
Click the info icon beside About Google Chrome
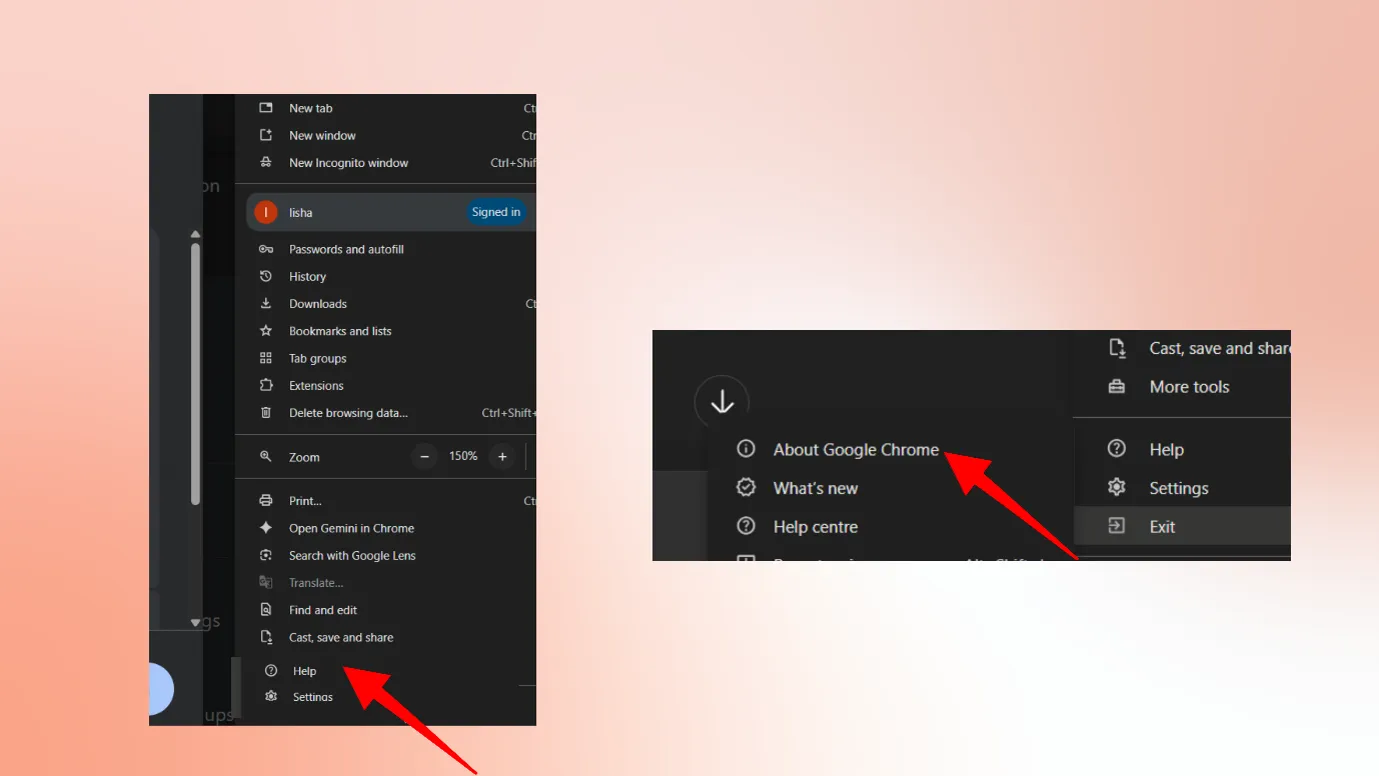coord(746,449)
